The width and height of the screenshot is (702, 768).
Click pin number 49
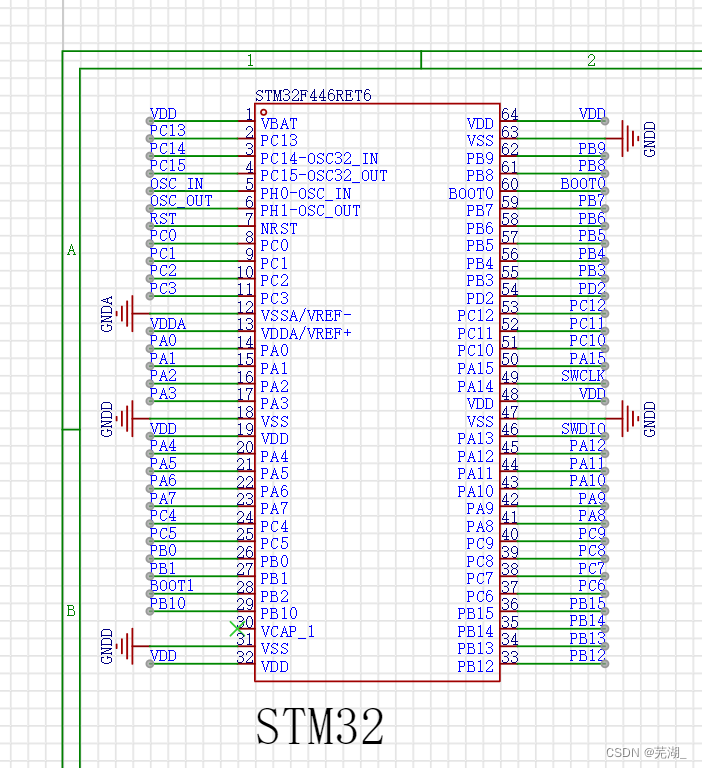[x=509, y=377]
